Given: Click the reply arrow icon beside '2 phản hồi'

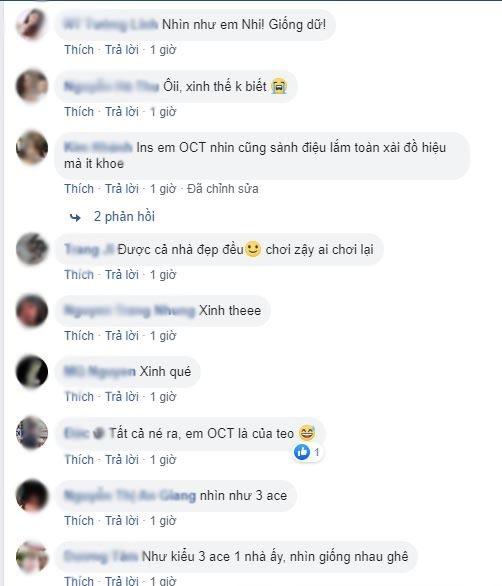Looking at the screenshot, I should (75, 217).
